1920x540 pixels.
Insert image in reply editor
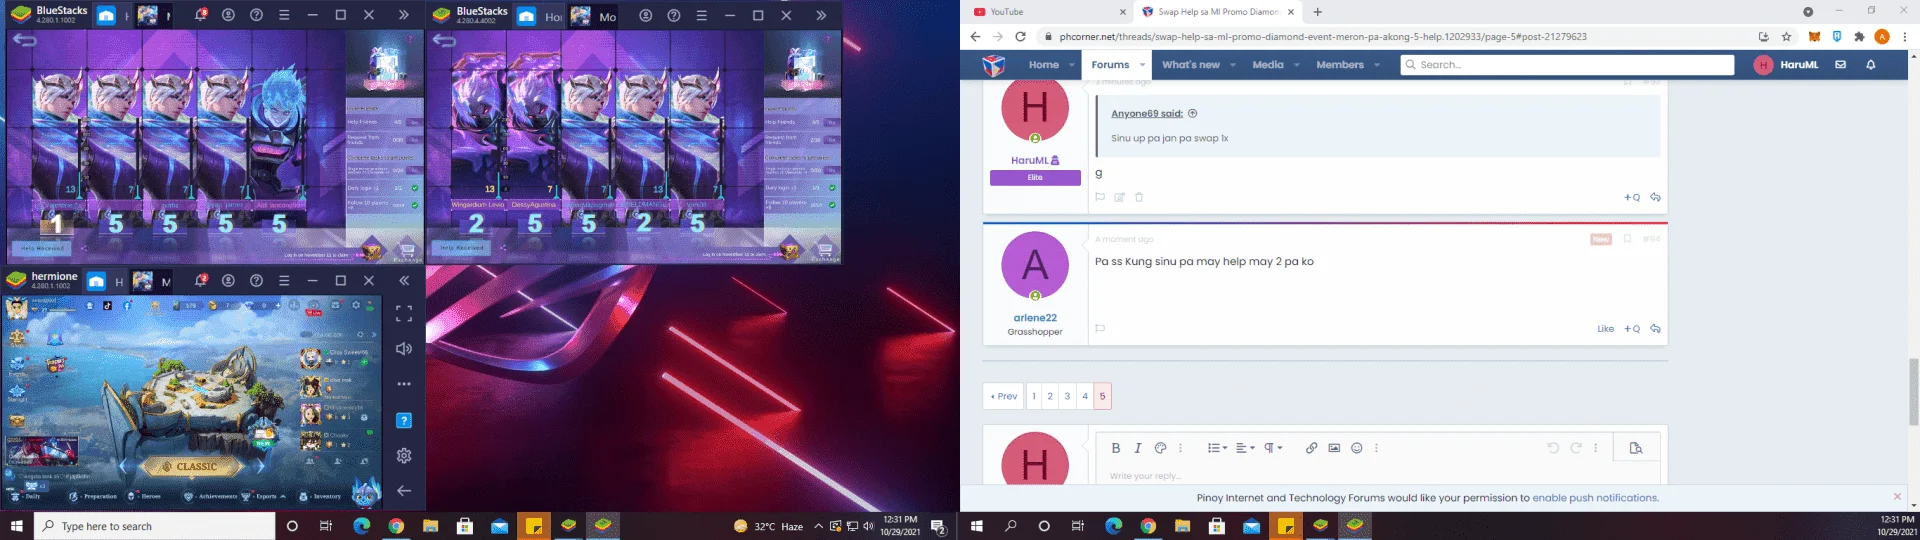click(1334, 448)
